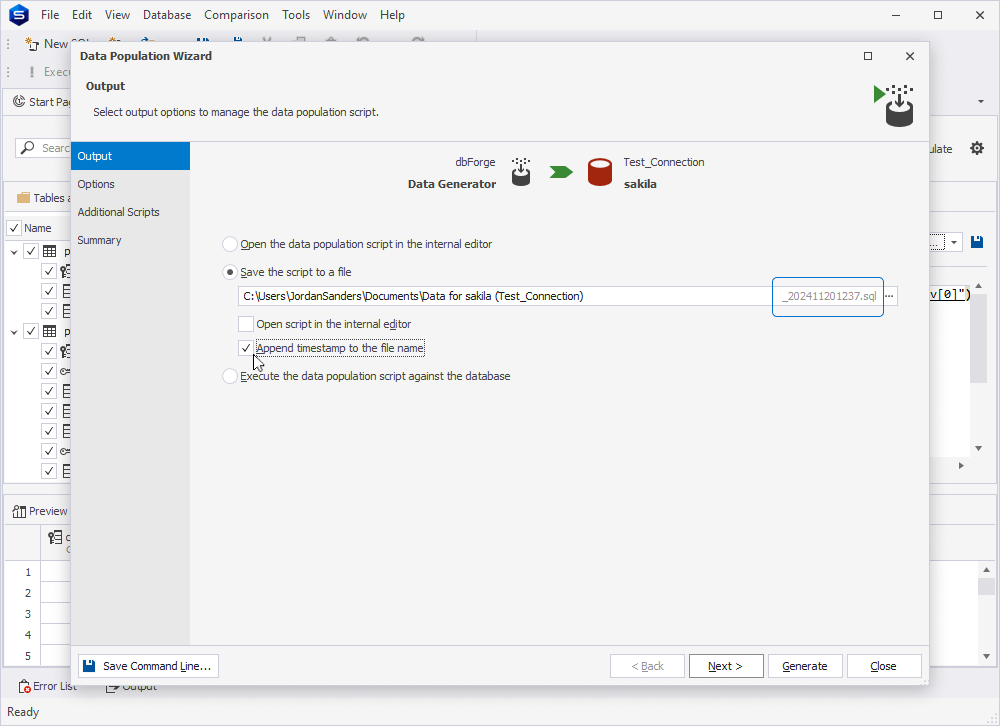Open the dropdown arrow beside the save icon
The width and height of the screenshot is (1000, 726).
(954, 242)
